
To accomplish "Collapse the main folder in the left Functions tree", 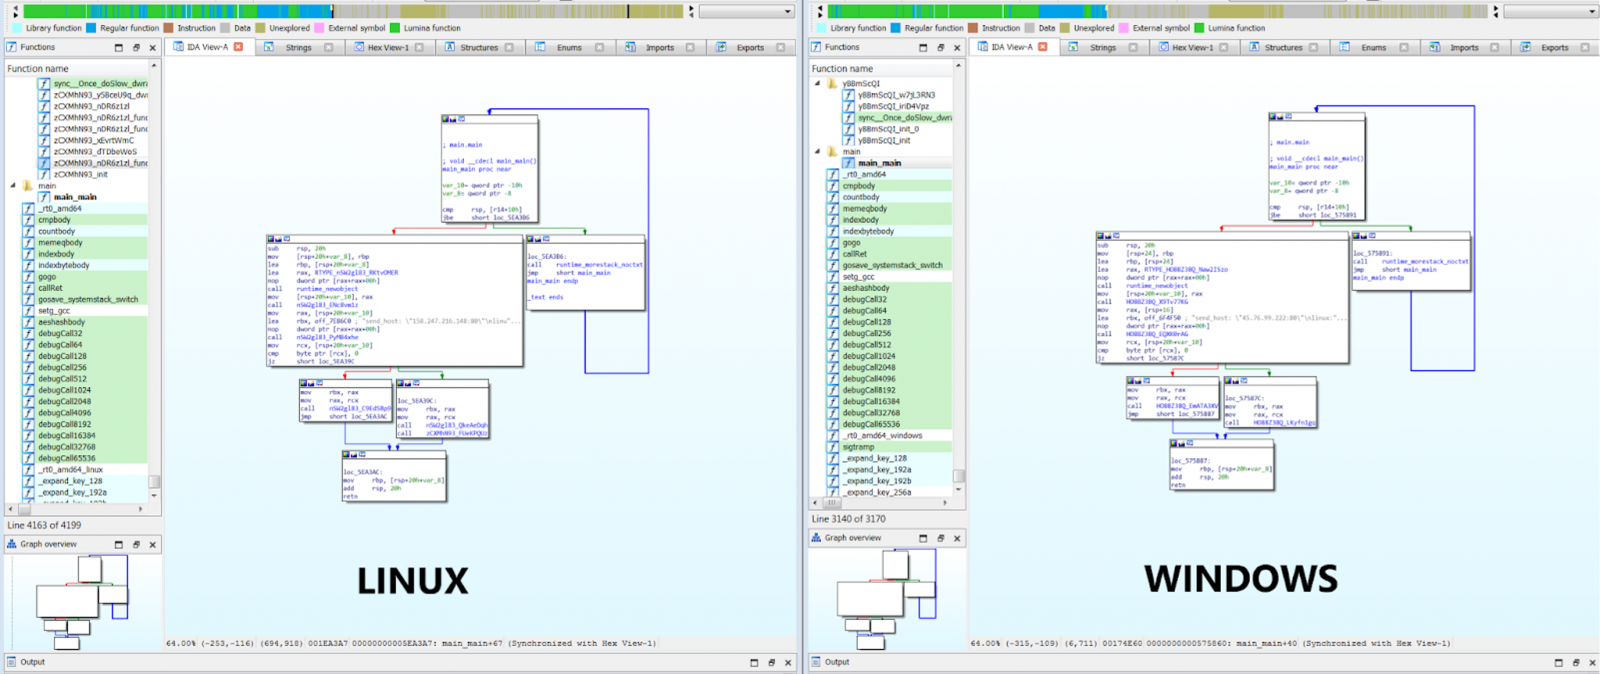I will [x=14, y=186].
